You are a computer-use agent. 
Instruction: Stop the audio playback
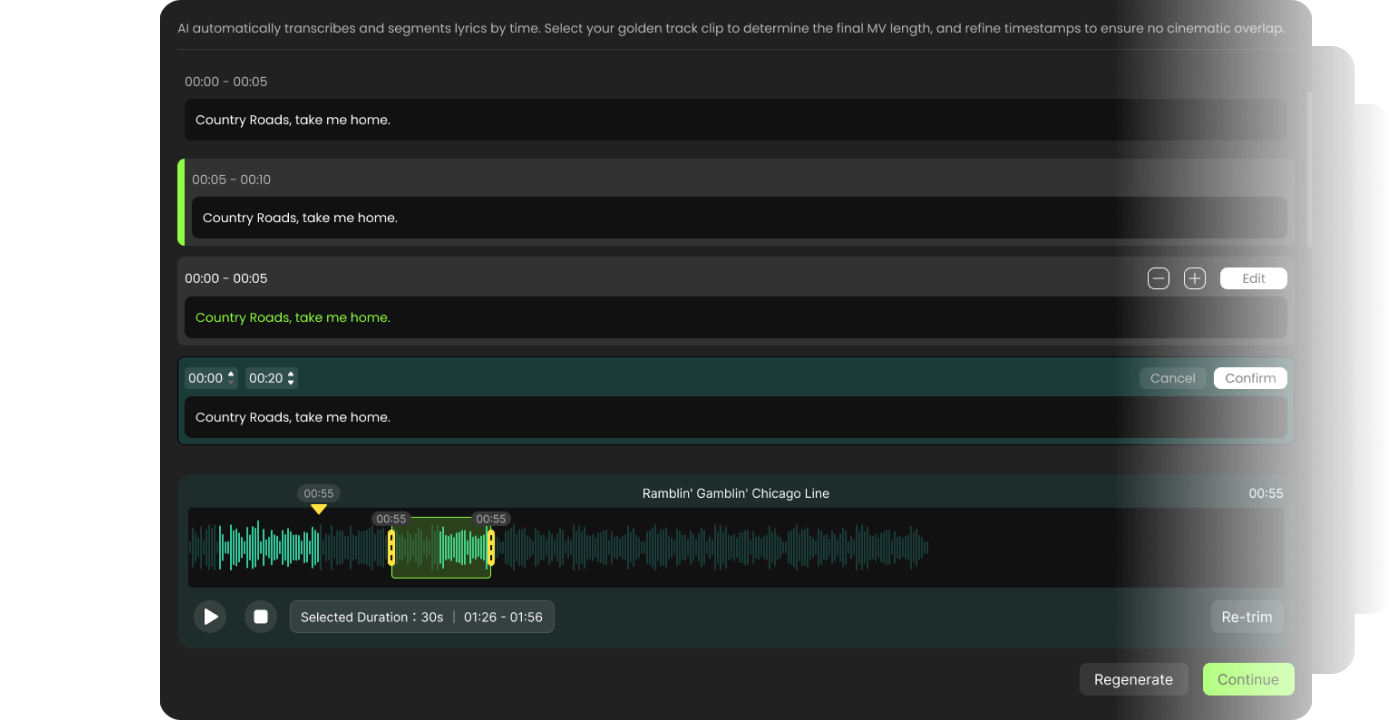tap(261, 617)
